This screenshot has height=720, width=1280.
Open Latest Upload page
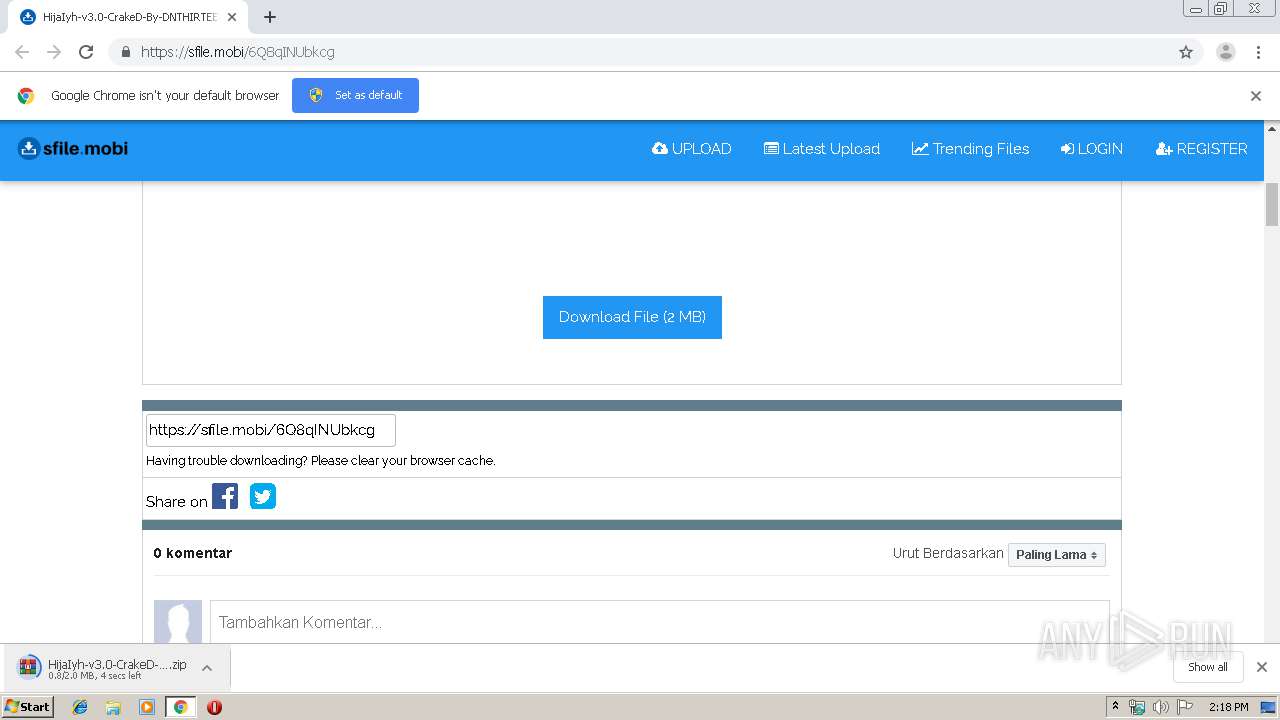[822, 149]
